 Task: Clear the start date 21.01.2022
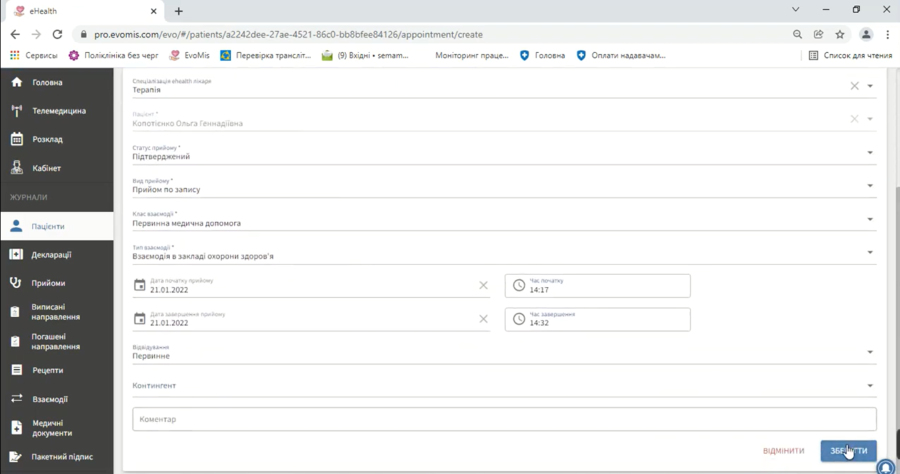(483, 285)
